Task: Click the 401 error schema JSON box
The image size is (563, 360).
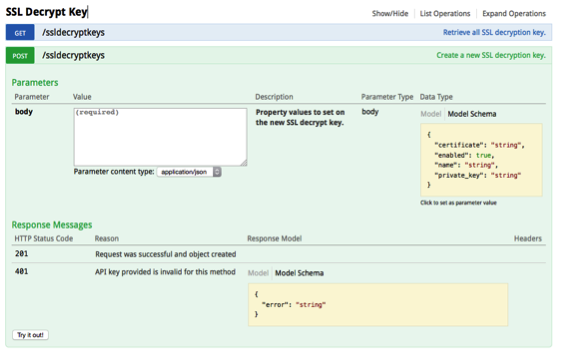Action: tap(378, 304)
